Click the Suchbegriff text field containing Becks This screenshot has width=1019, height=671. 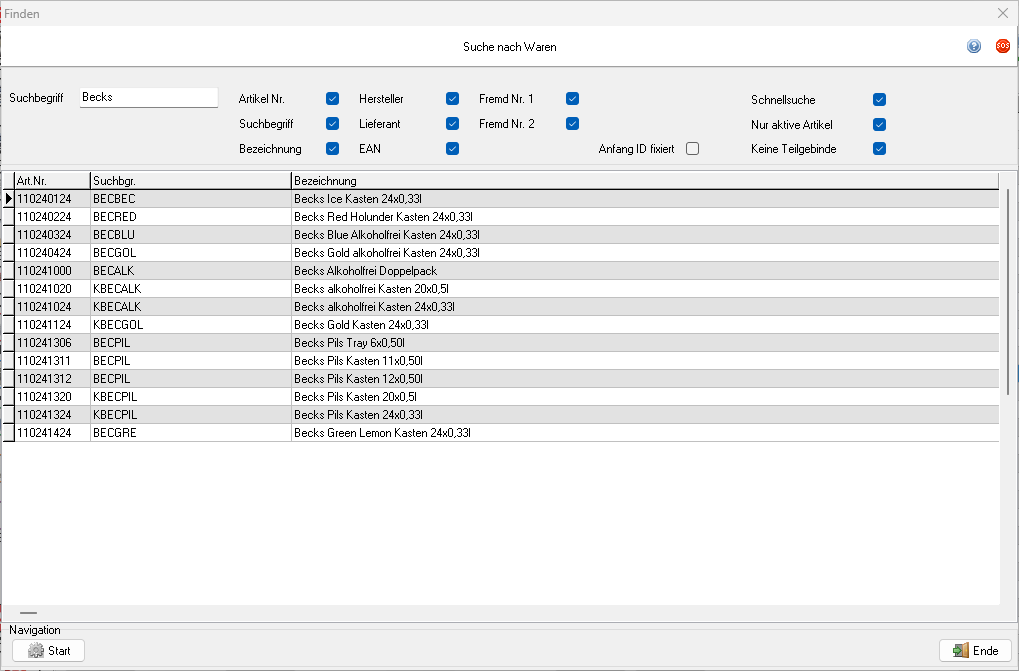148,98
